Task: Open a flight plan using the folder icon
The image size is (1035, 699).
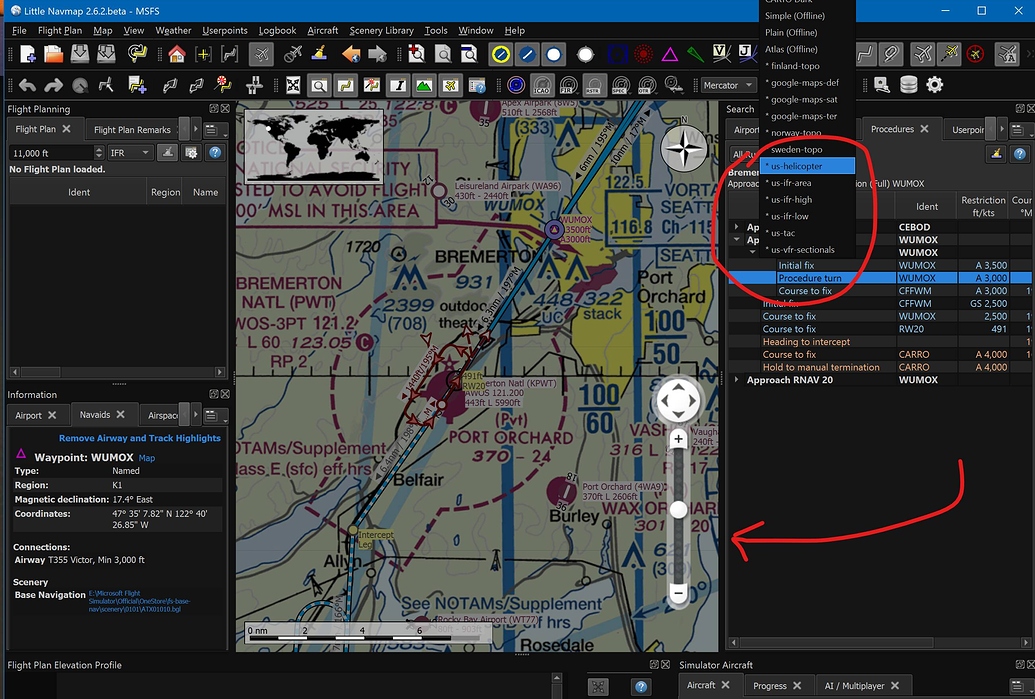Action: (52, 54)
